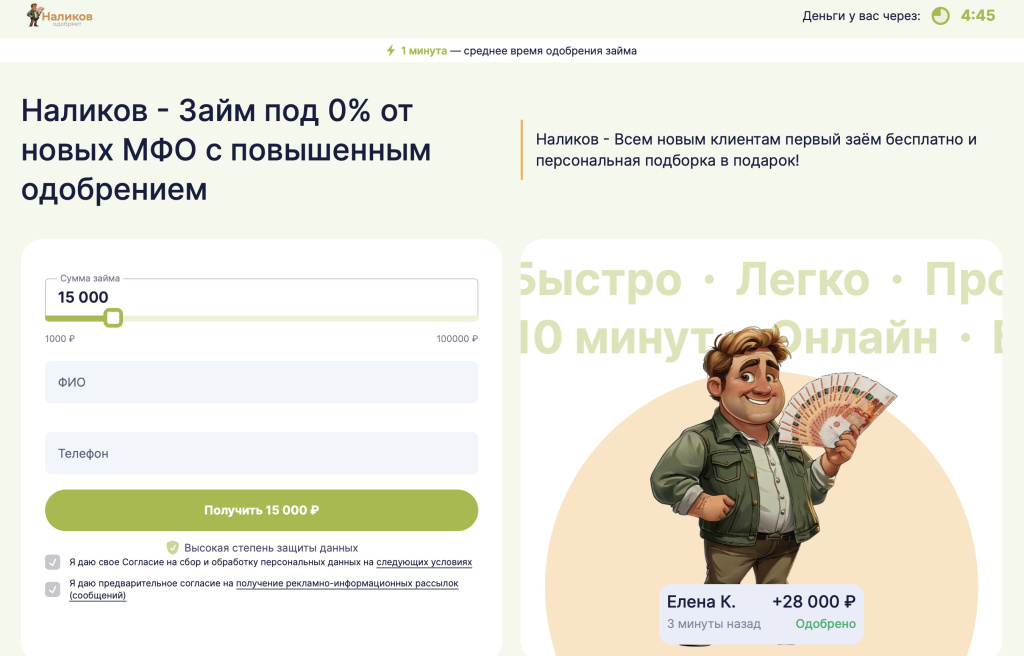Uncheck the personal data processing consent
1024x656 pixels.
53,562
